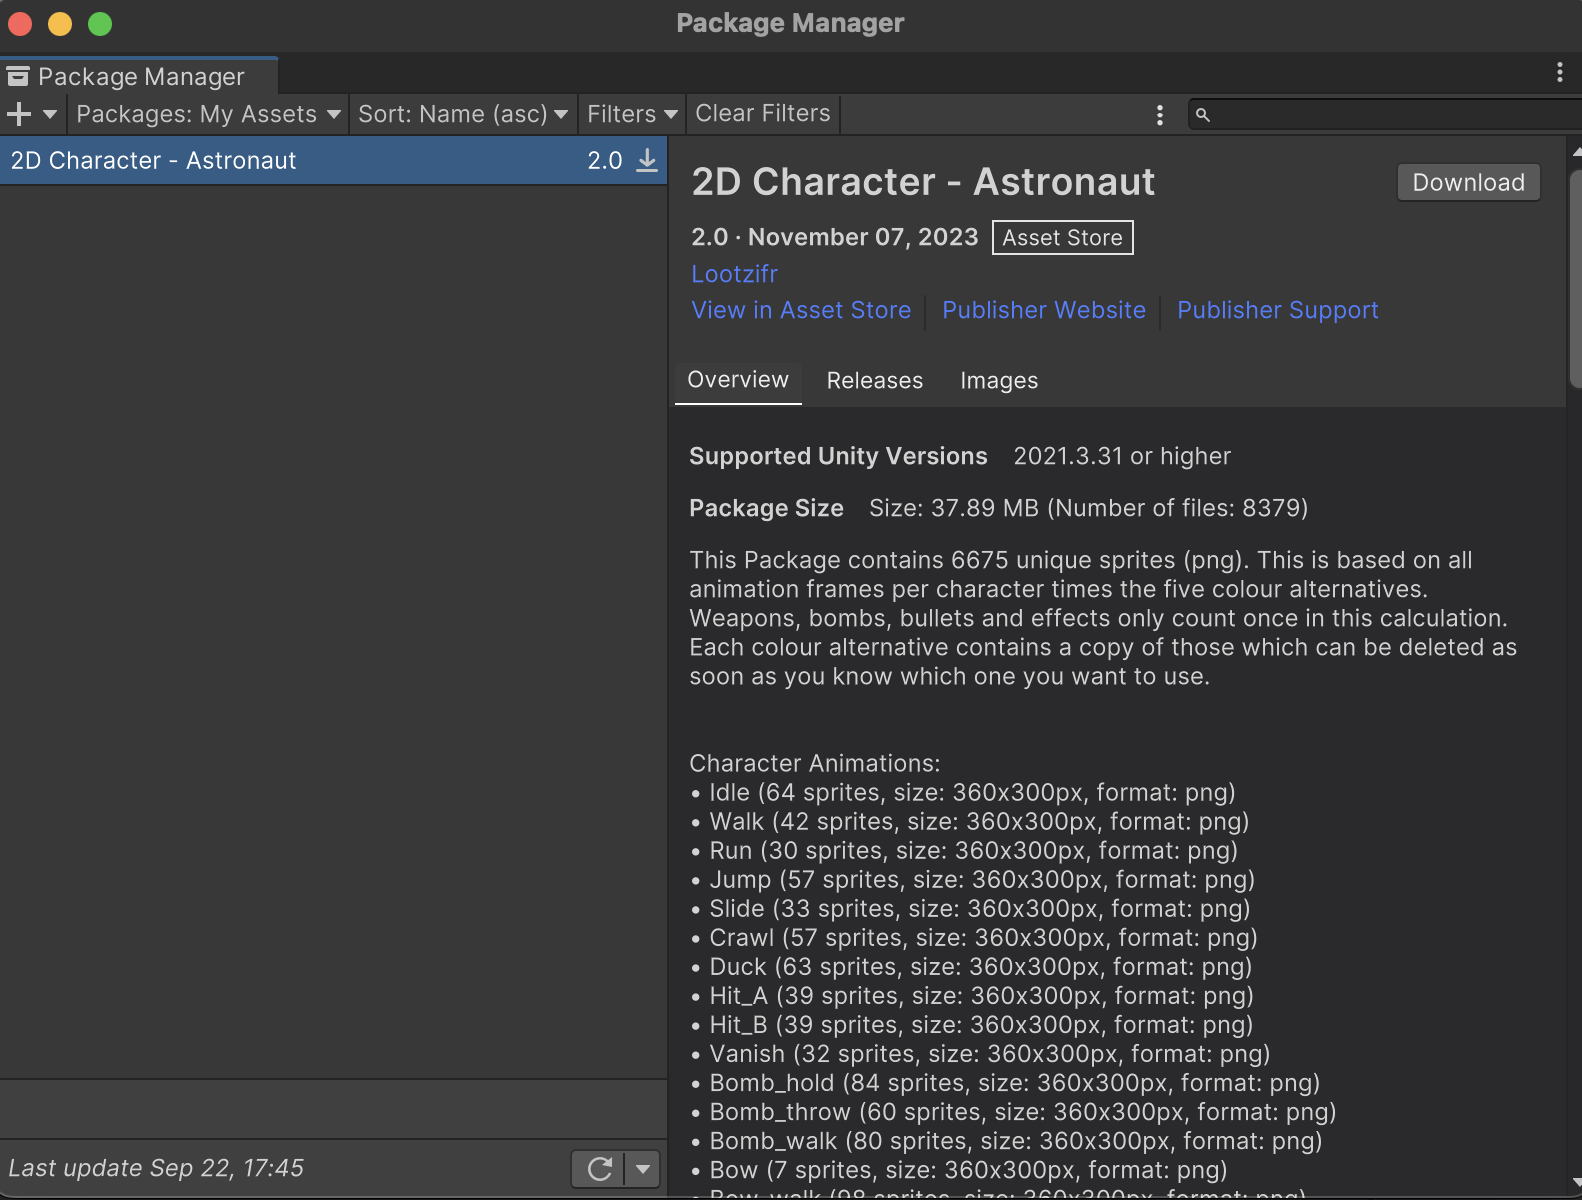Click the scrollbar down arrow at the bottom right

coord(1577,1183)
